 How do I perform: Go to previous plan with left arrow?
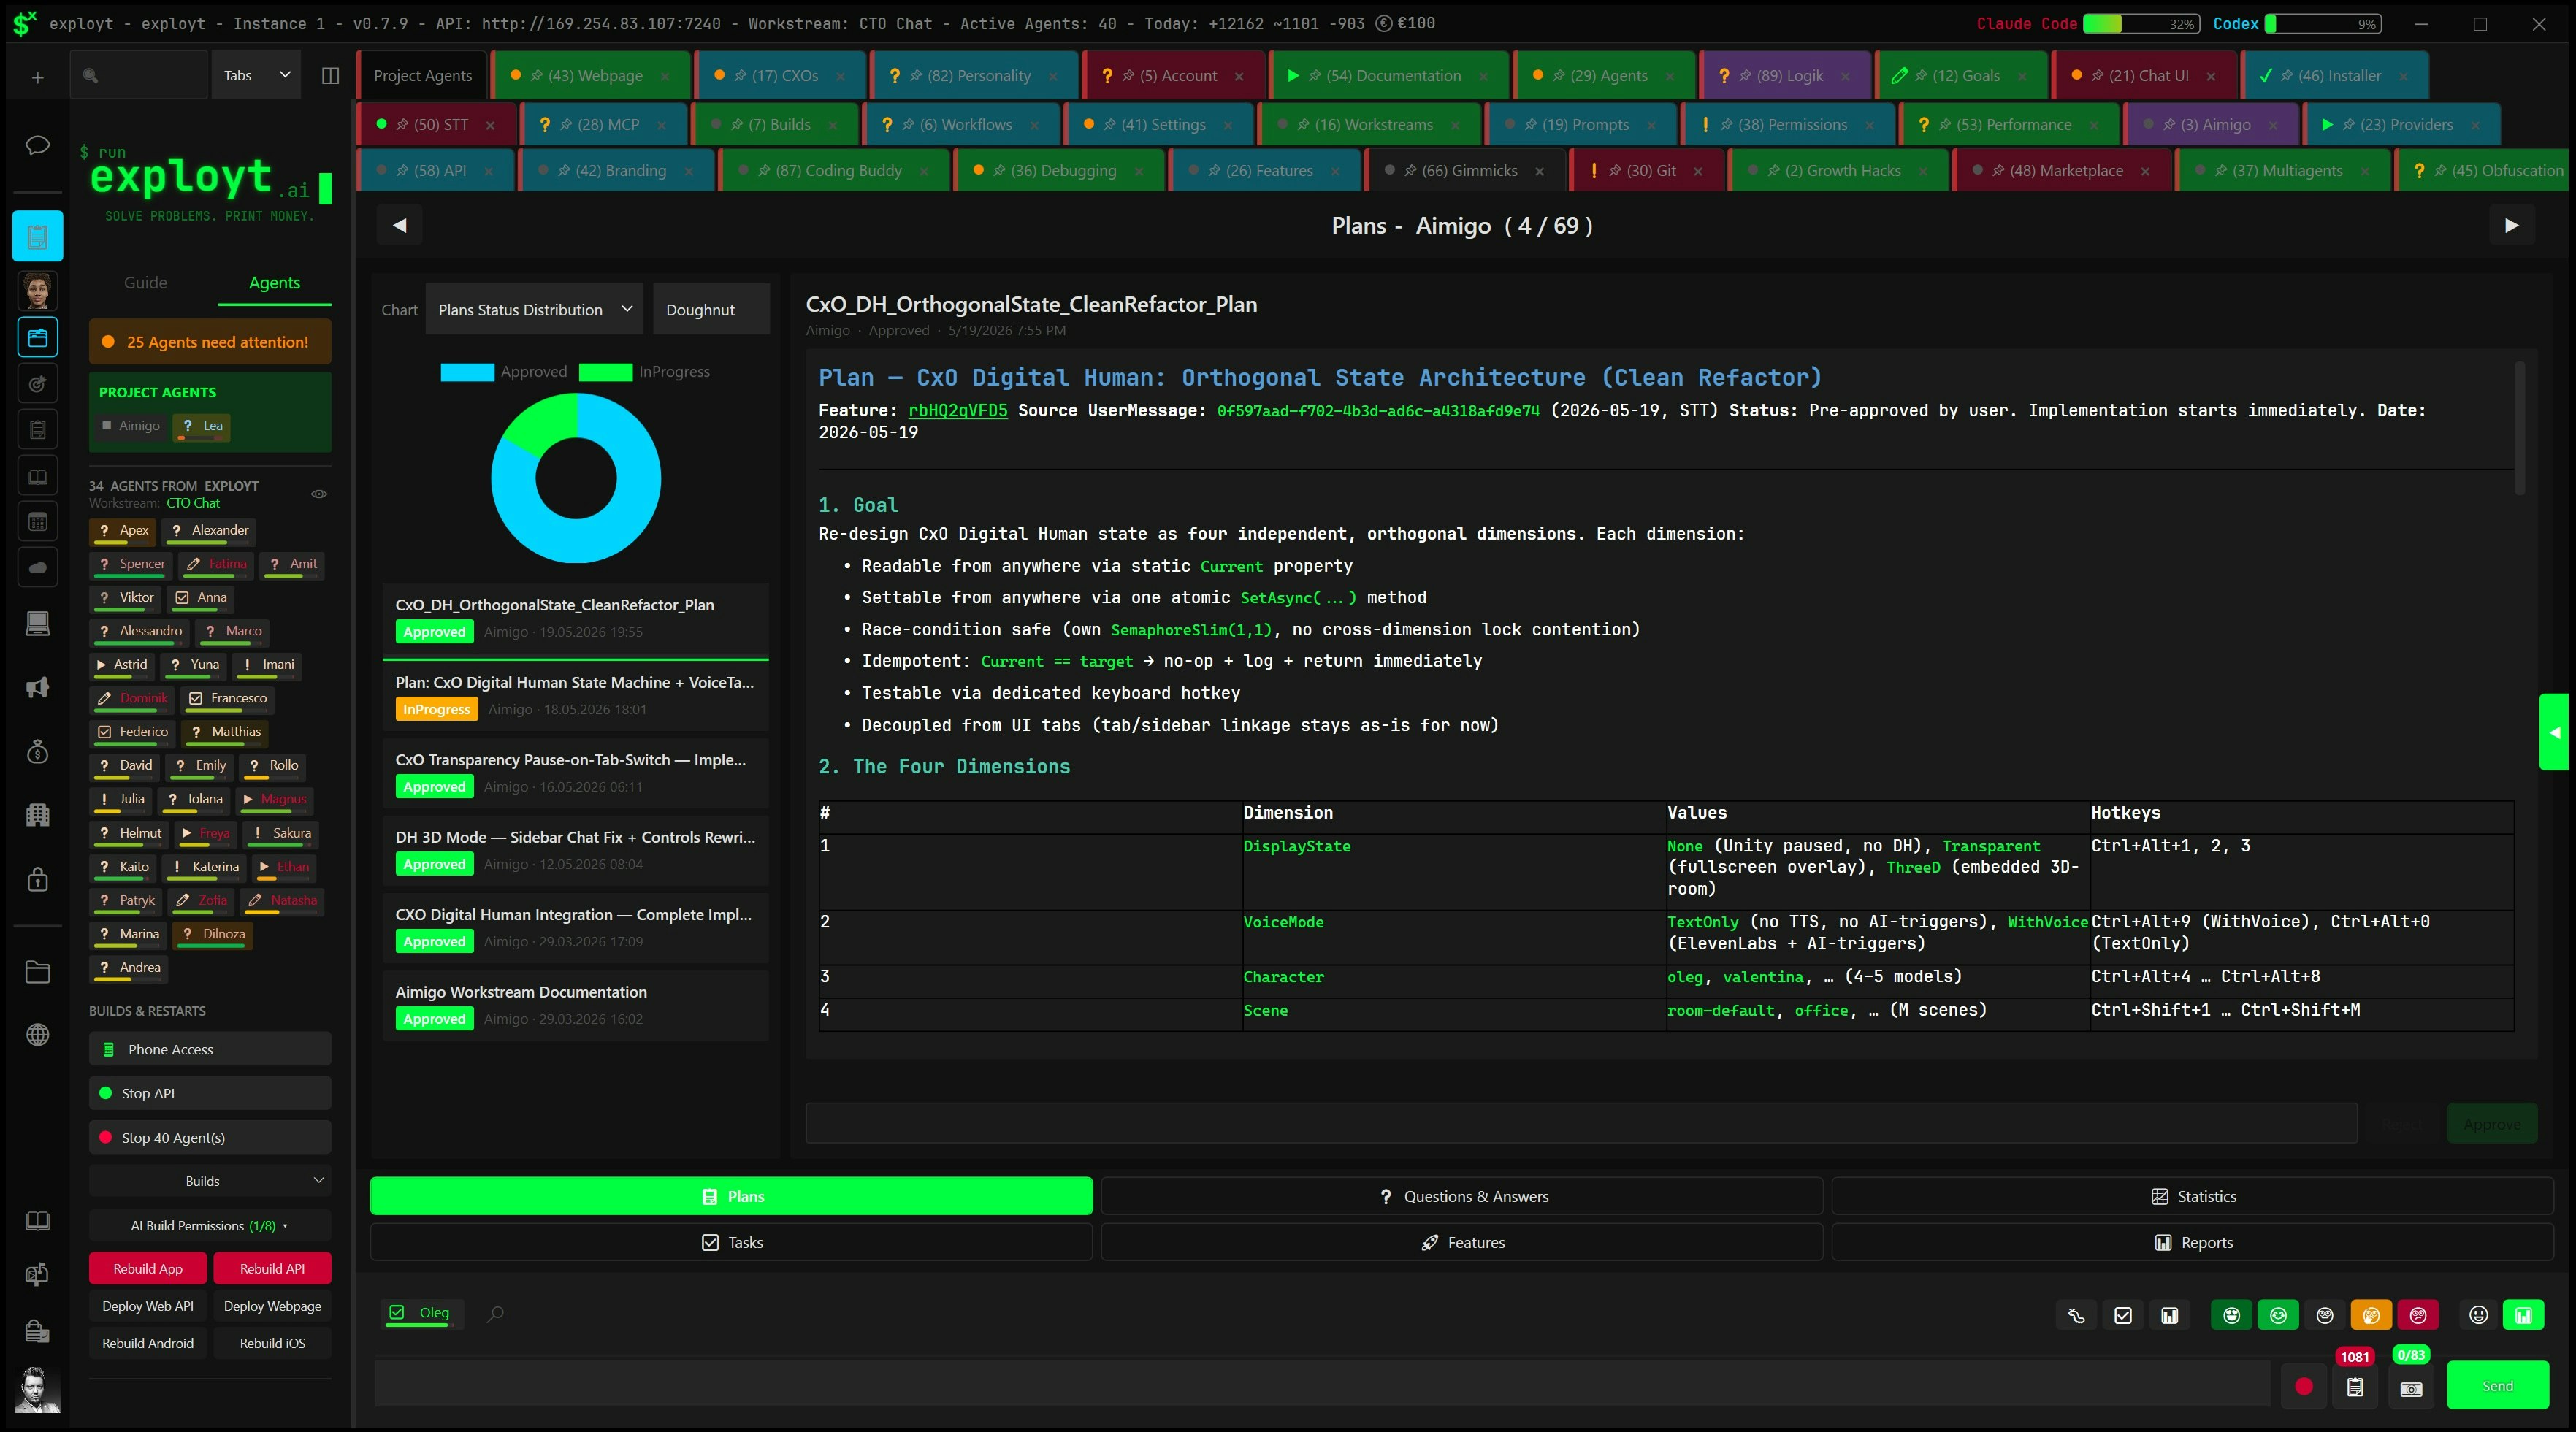[400, 225]
